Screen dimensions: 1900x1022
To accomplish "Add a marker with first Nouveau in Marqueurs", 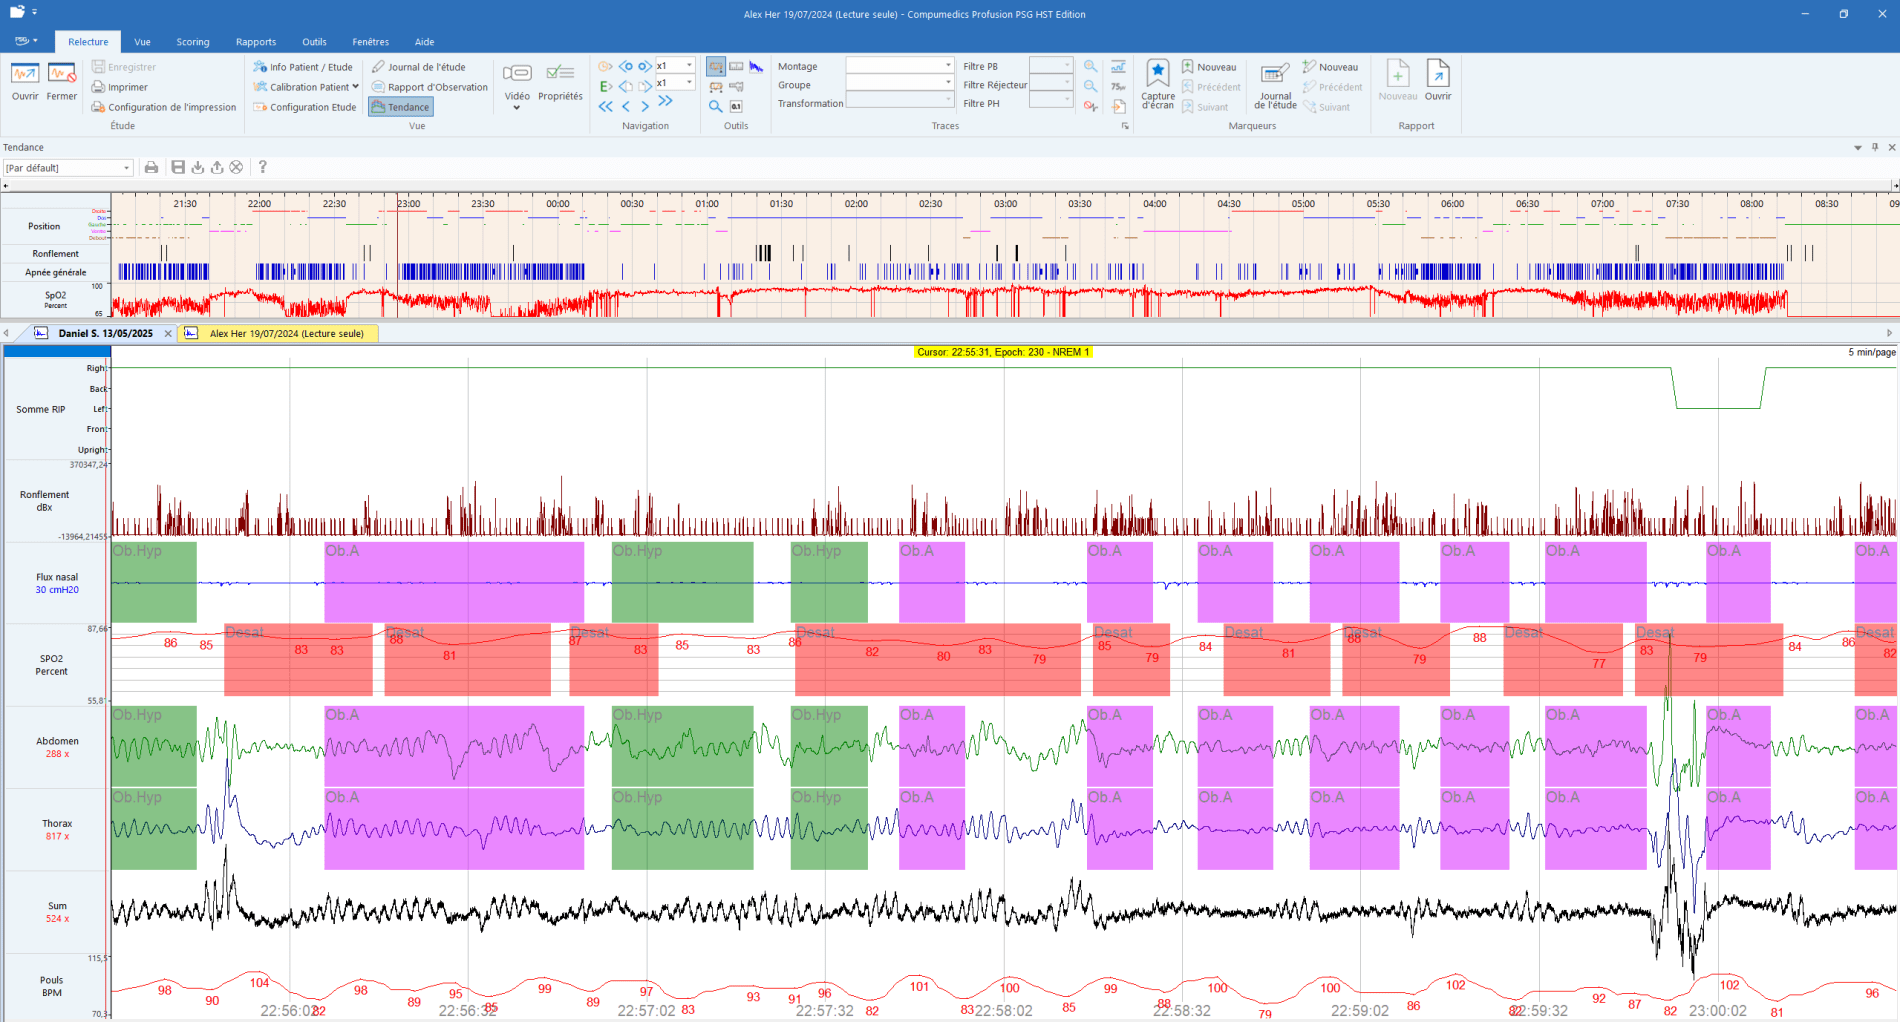I will [1209, 67].
